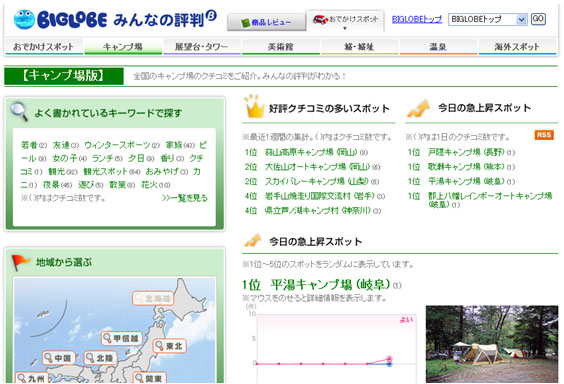This screenshot has height=384, width=564.
Task: Select the ウィンタースポーツ keyword
Action: coord(117,145)
